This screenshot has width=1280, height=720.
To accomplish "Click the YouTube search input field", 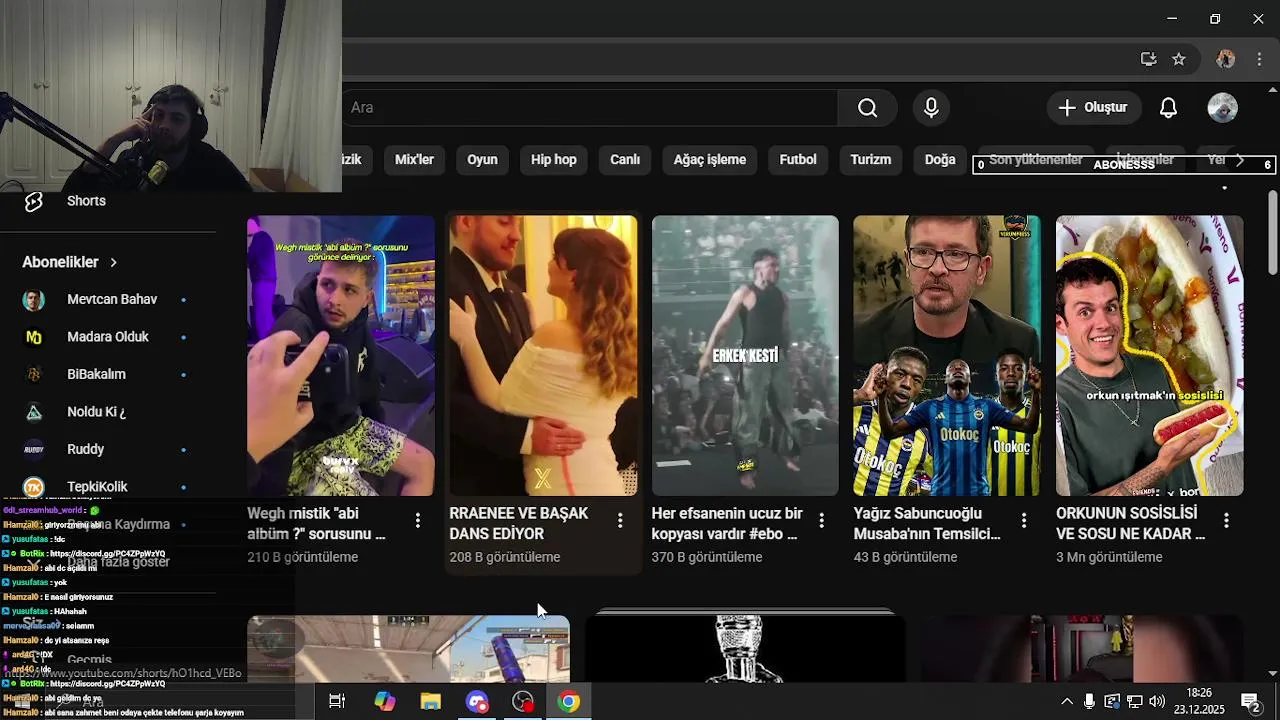I will (x=590, y=108).
